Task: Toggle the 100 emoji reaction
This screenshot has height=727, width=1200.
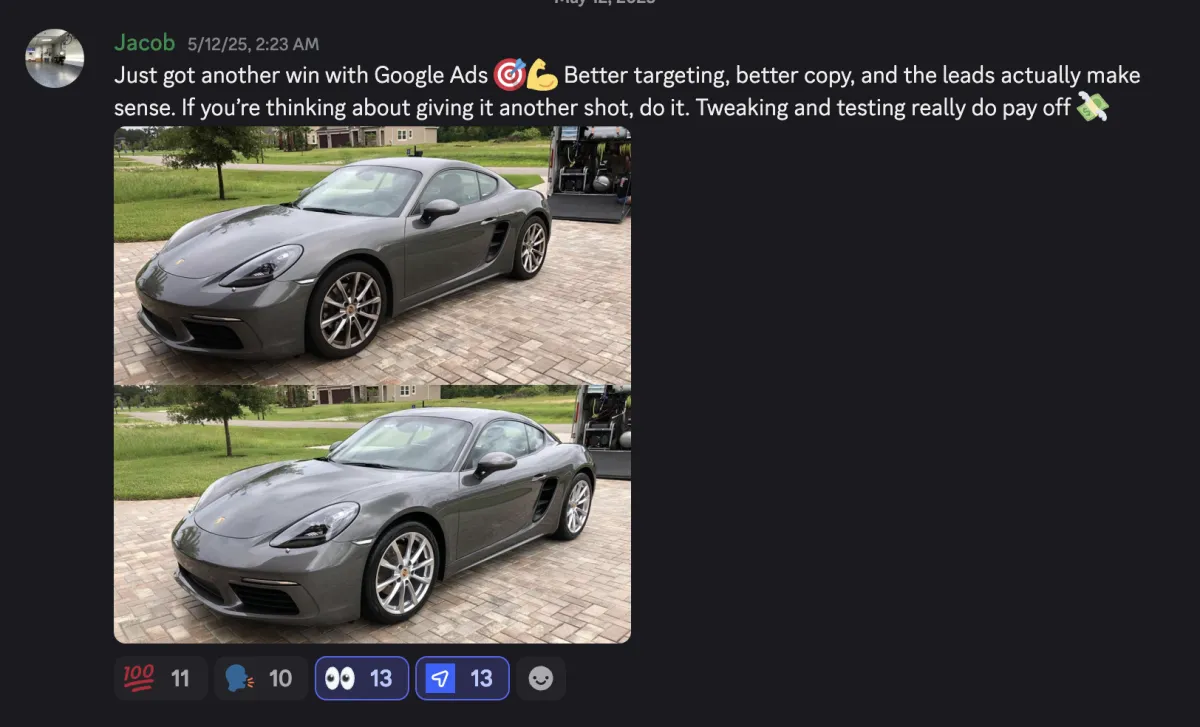Action: 160,678
